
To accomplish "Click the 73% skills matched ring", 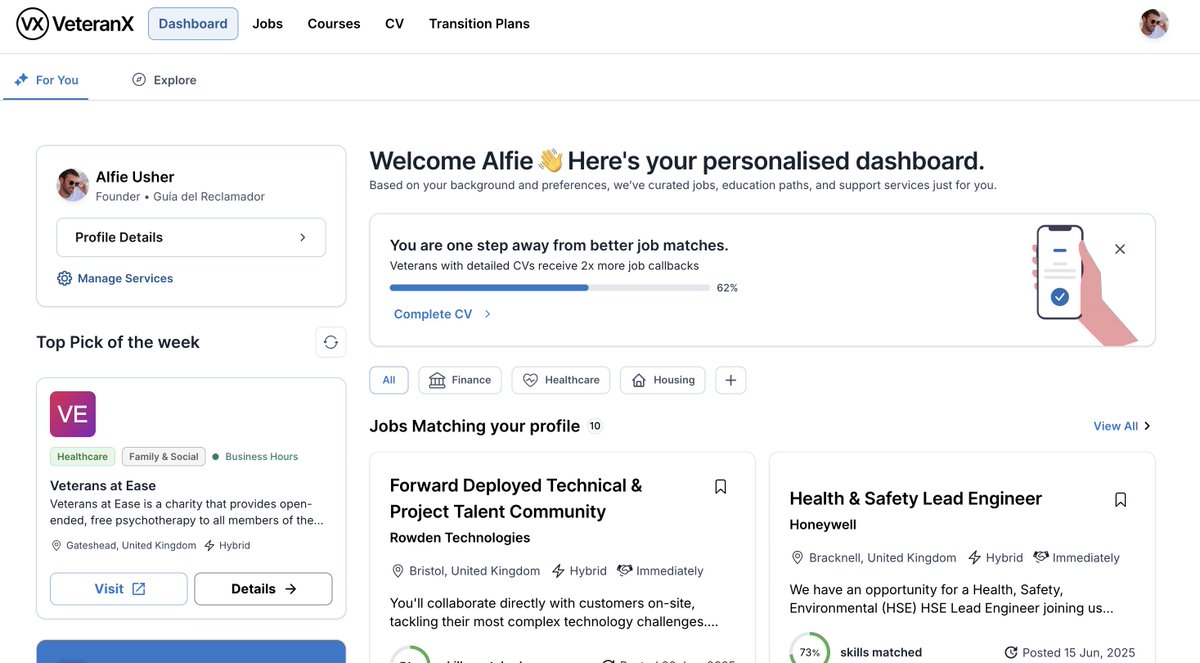I will click(809, 652).
